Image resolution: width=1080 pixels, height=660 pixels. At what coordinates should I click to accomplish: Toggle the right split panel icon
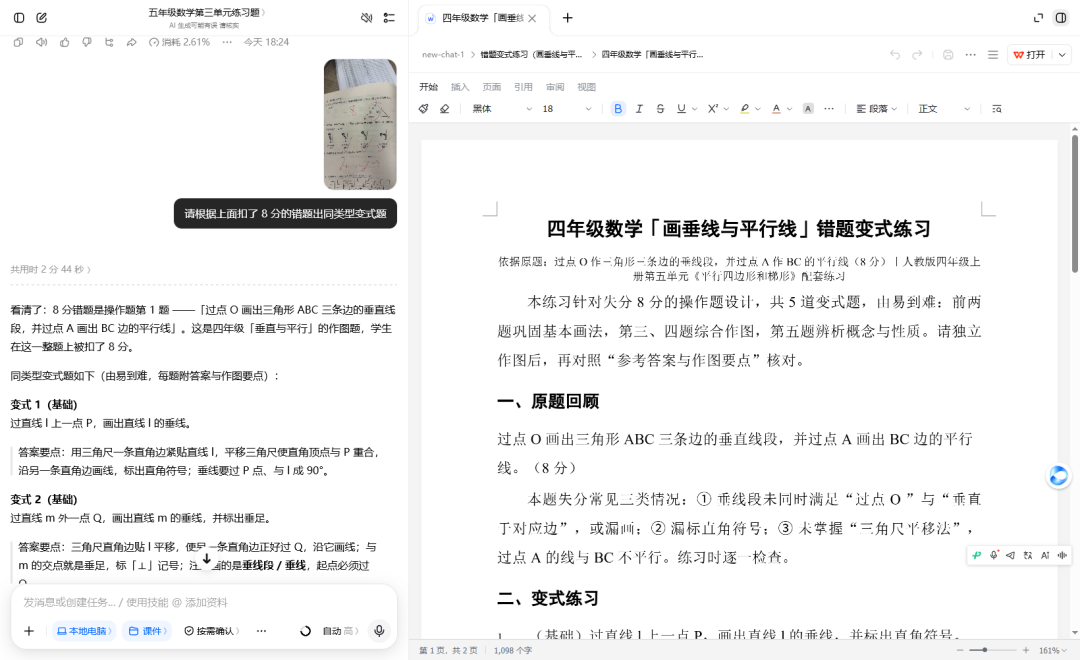coord(1061,18)
